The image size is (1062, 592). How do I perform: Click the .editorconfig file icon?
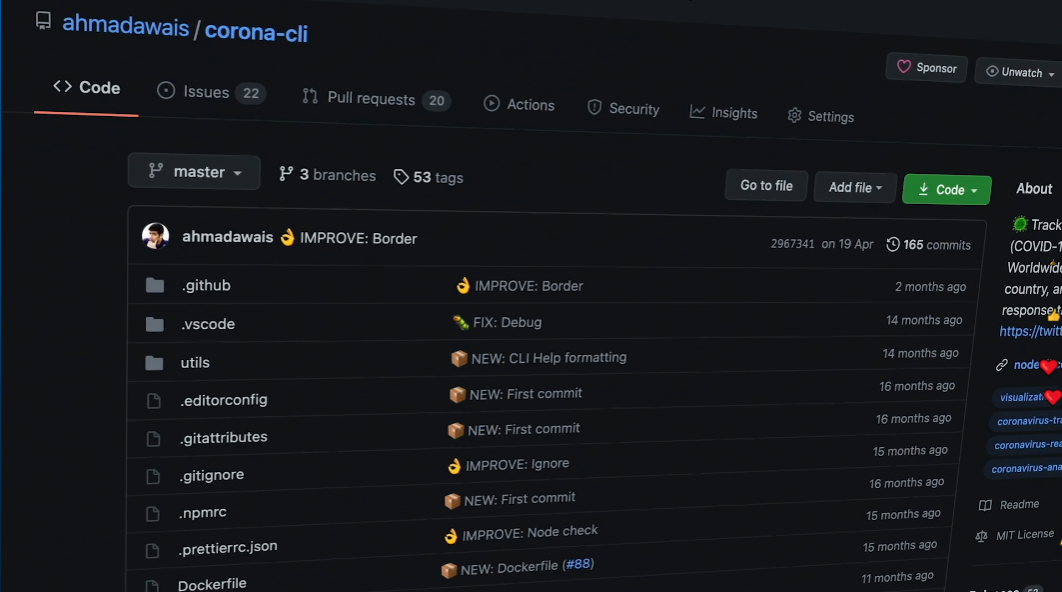pyautogui.click(x=154, y=401)
